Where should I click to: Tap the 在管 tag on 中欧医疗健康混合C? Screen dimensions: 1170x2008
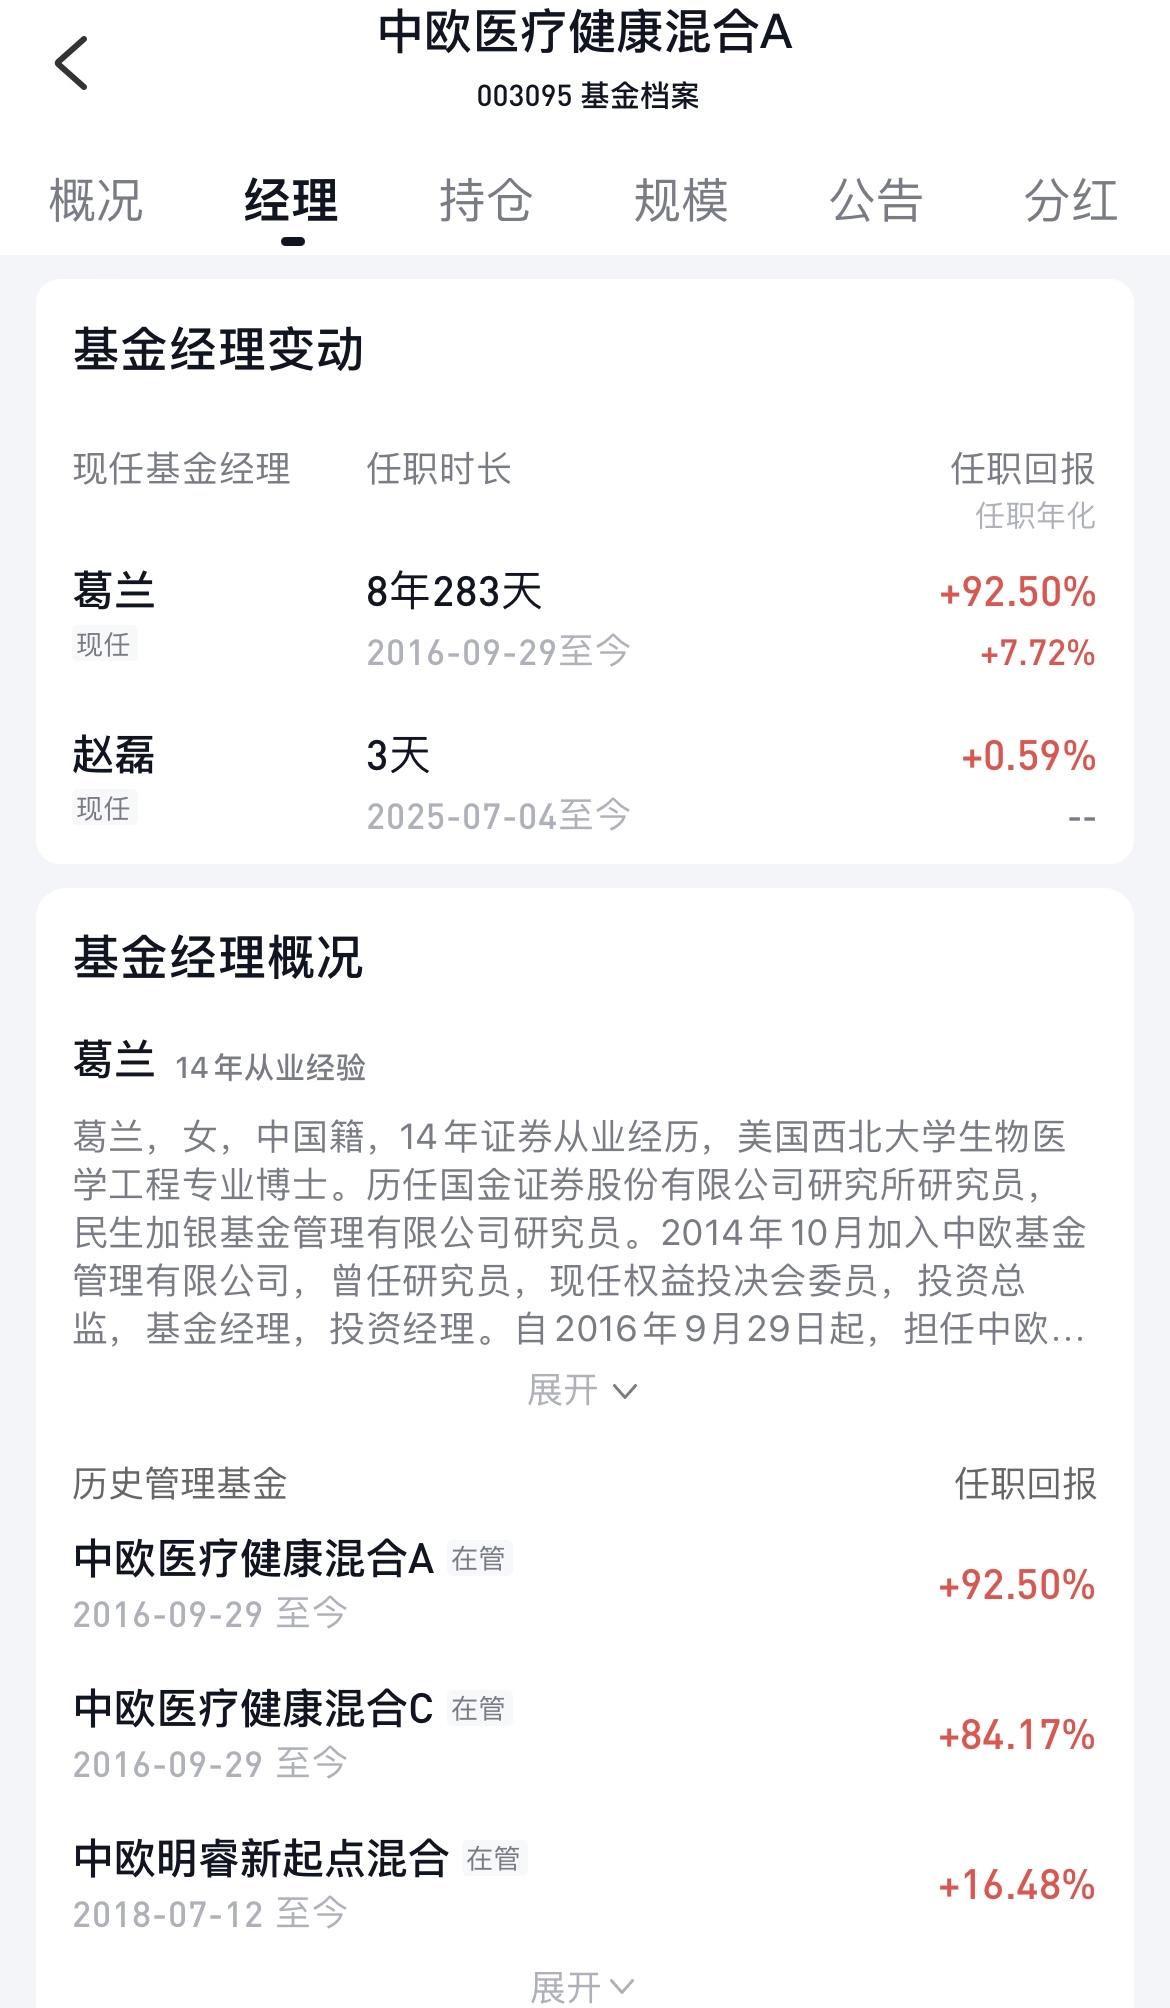(478, 1708)
